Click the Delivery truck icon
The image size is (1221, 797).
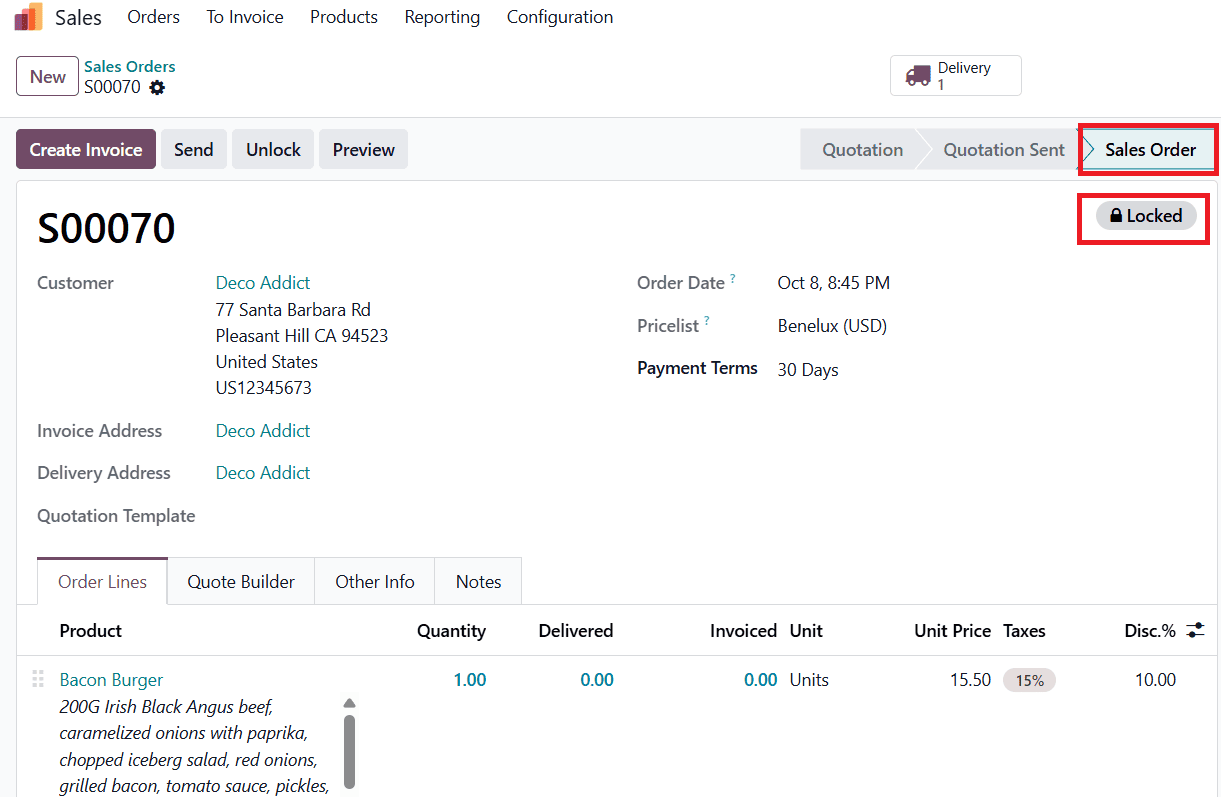click(x=917, y=76)
